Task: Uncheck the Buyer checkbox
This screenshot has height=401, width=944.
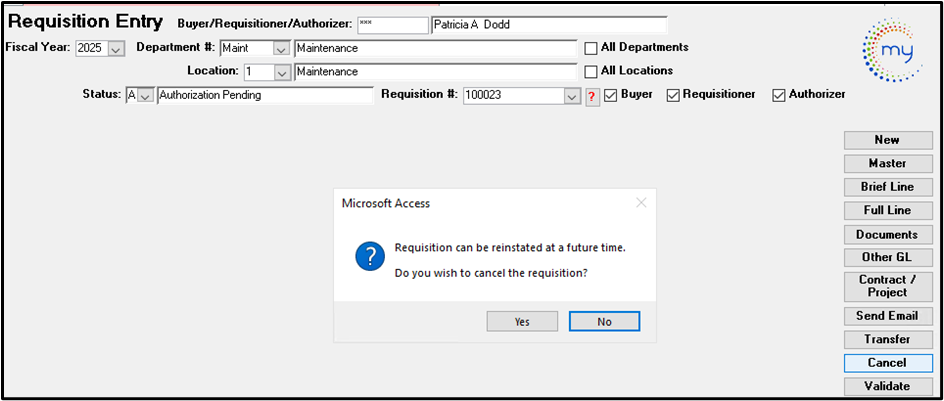Action: tap(610, 95)
